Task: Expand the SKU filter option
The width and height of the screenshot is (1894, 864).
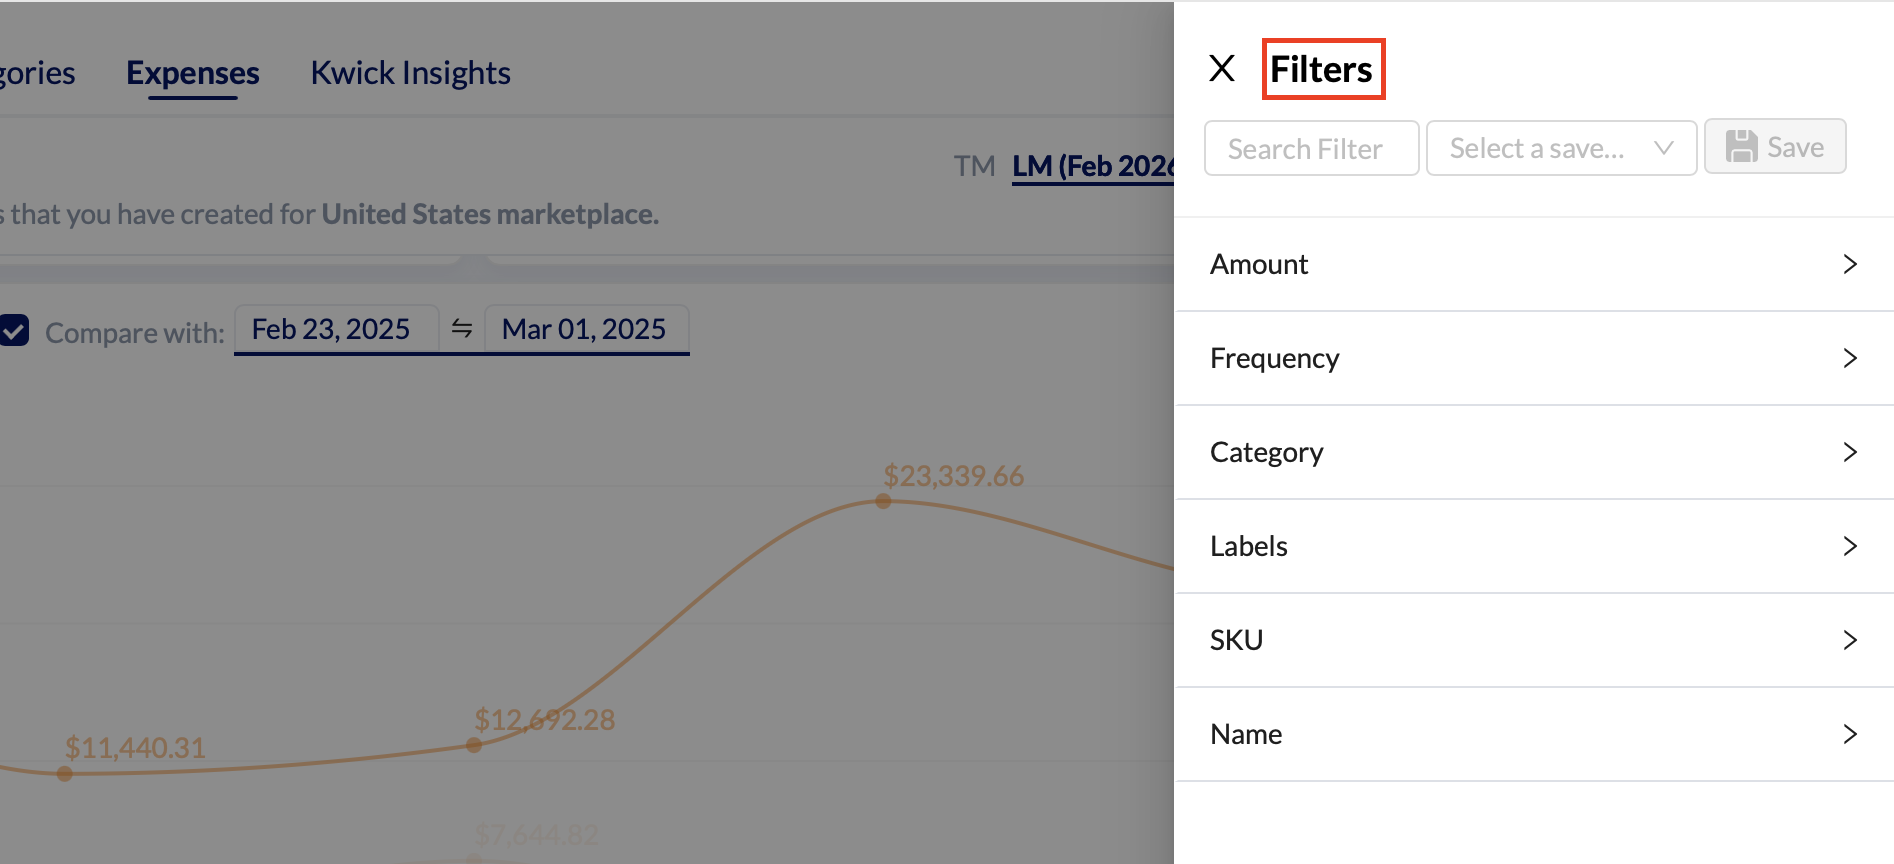Action: (1533, 640)
